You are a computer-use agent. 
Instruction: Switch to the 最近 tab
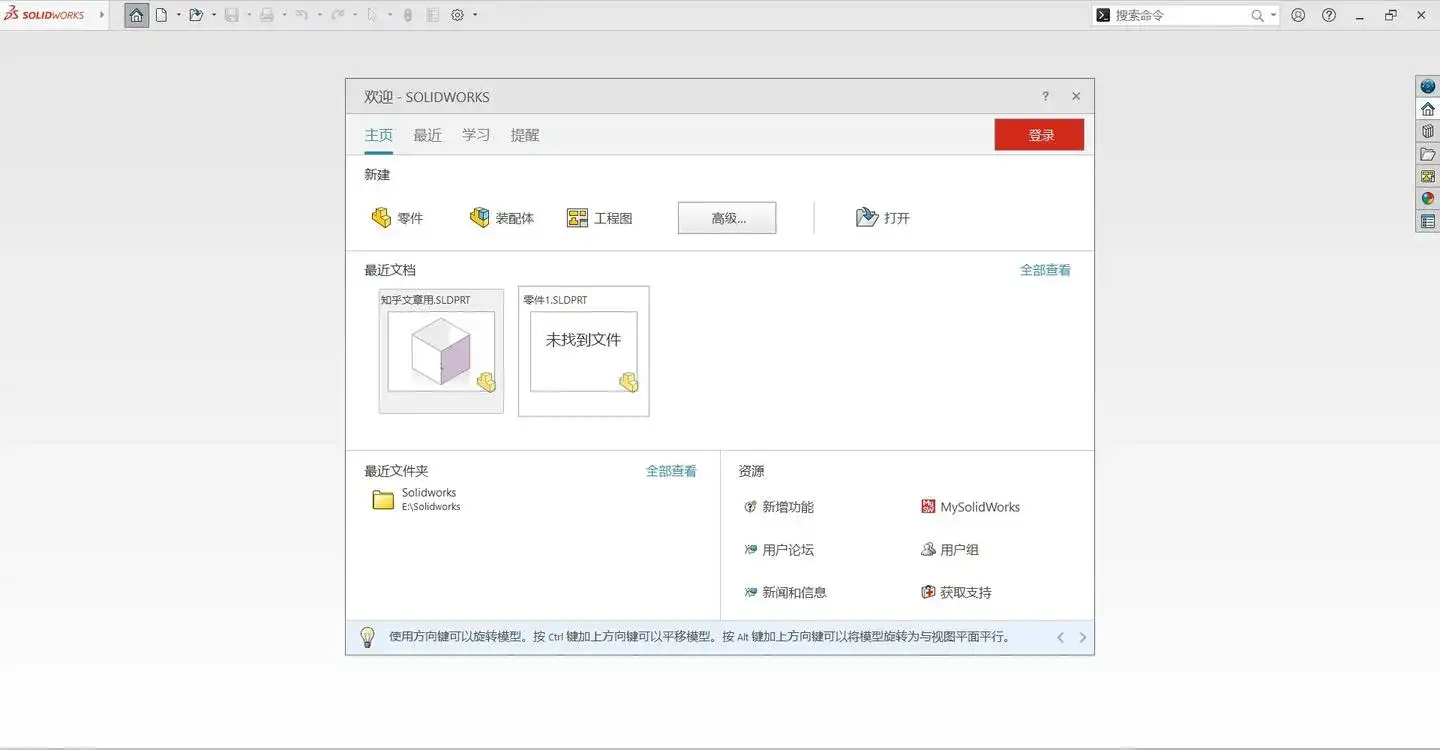(427, 135)
